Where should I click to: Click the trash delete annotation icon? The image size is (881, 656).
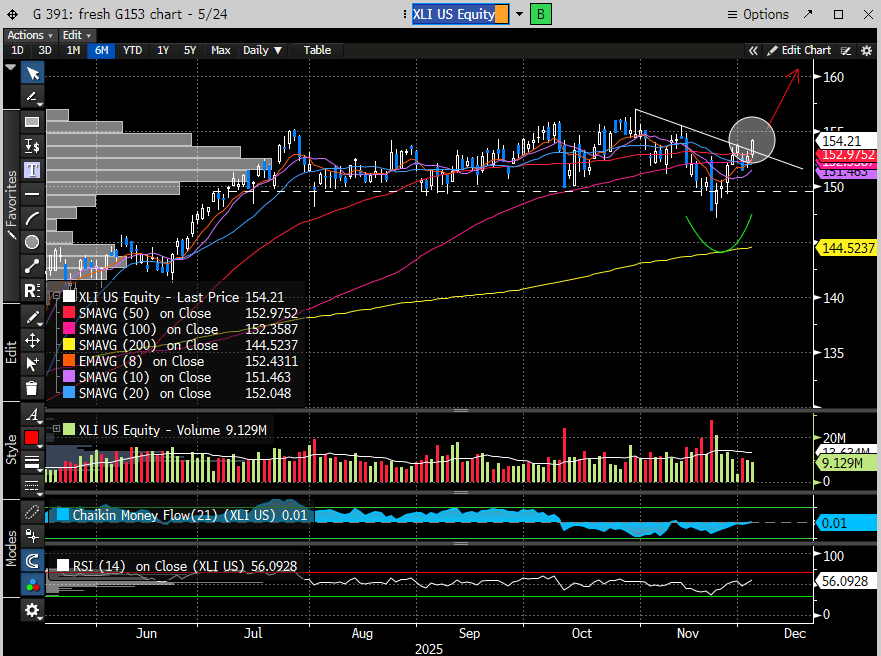33,388
